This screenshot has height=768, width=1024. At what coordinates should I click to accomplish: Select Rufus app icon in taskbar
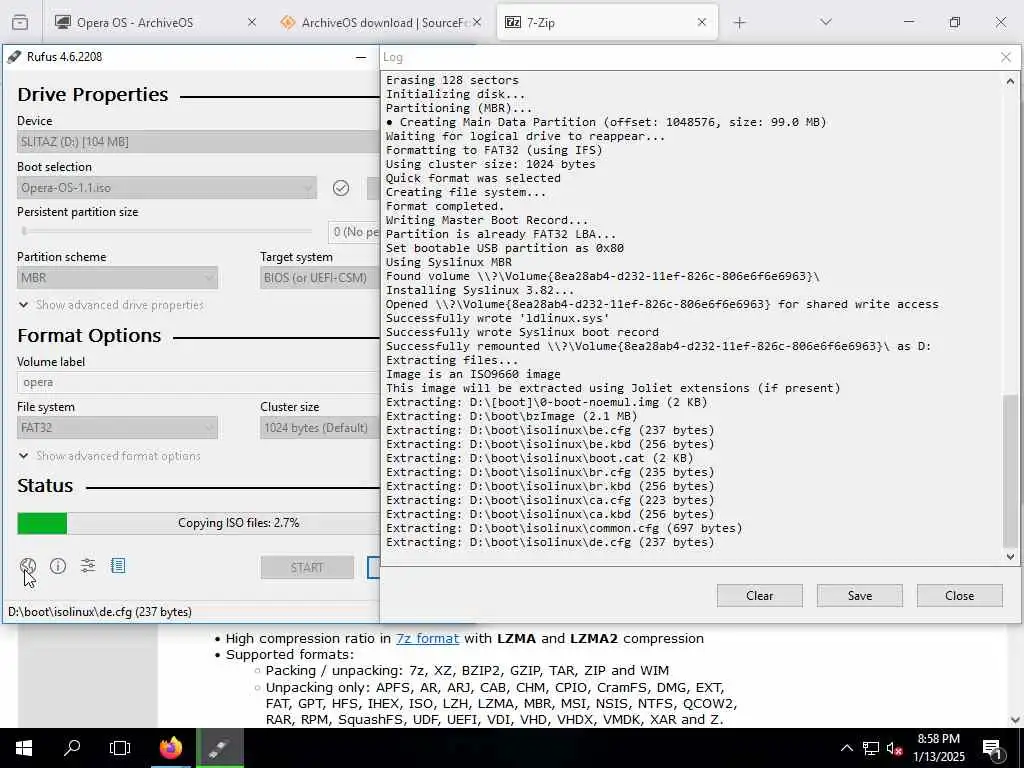point(219,748)
